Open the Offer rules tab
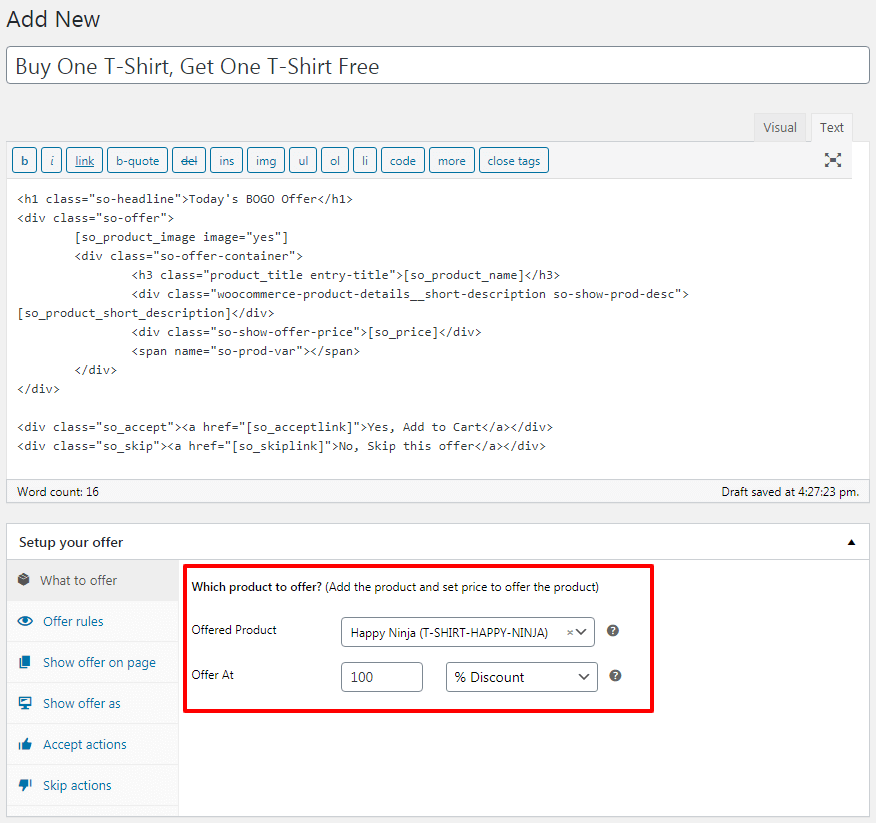This screenshot has width=876, height=823. (x=93, y=621)
